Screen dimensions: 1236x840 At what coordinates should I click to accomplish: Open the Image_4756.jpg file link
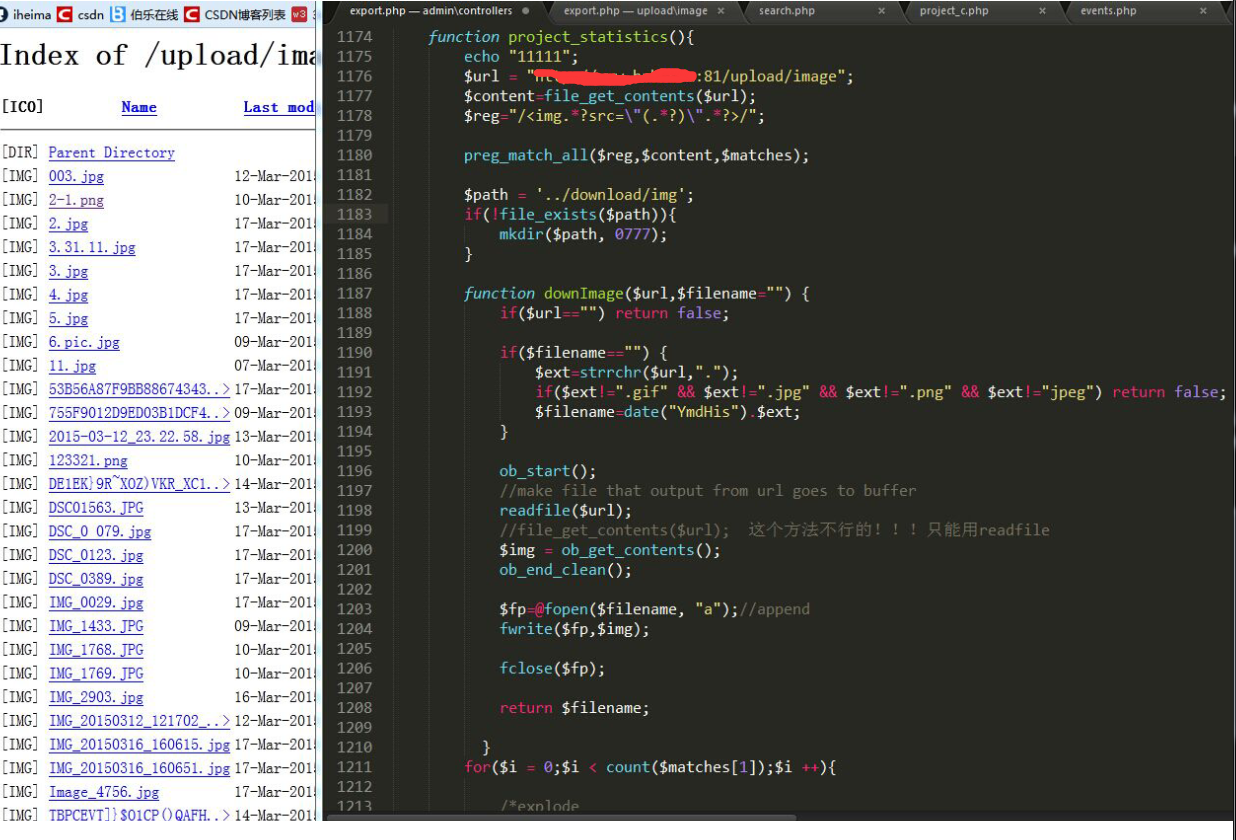pos(104,792)
